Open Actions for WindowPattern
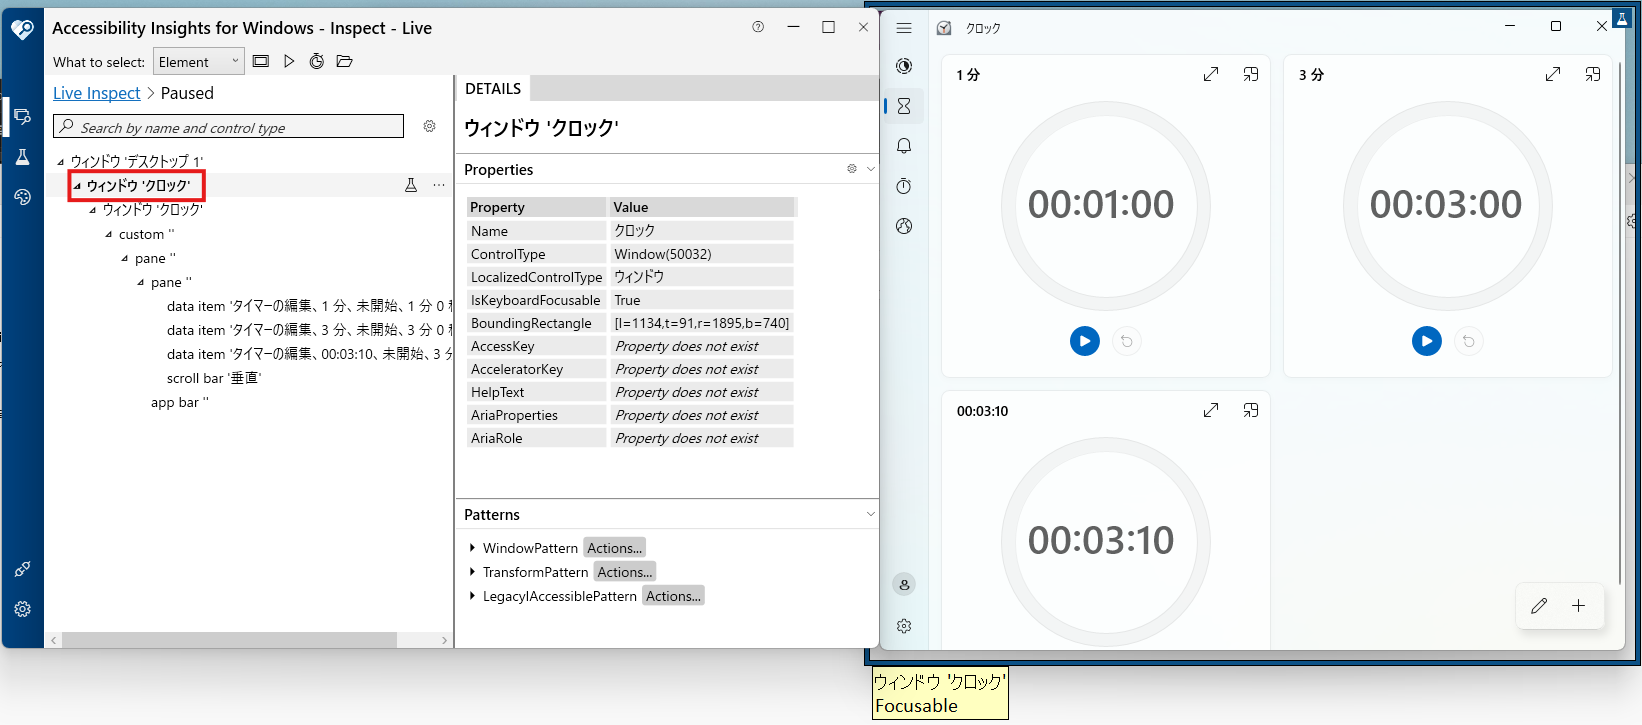1642x725 pixels. [614, 548]
